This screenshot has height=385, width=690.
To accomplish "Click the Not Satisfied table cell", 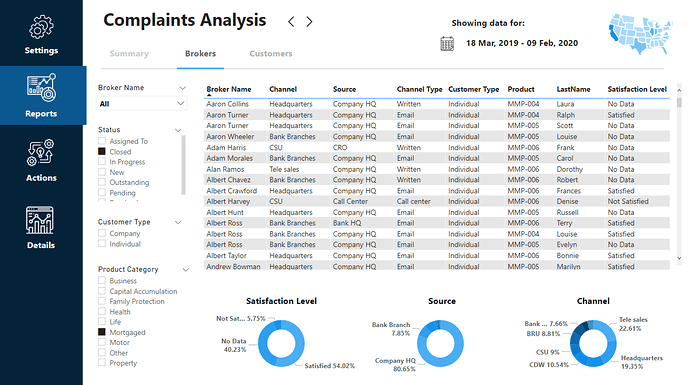I will (x=628, y=202).
